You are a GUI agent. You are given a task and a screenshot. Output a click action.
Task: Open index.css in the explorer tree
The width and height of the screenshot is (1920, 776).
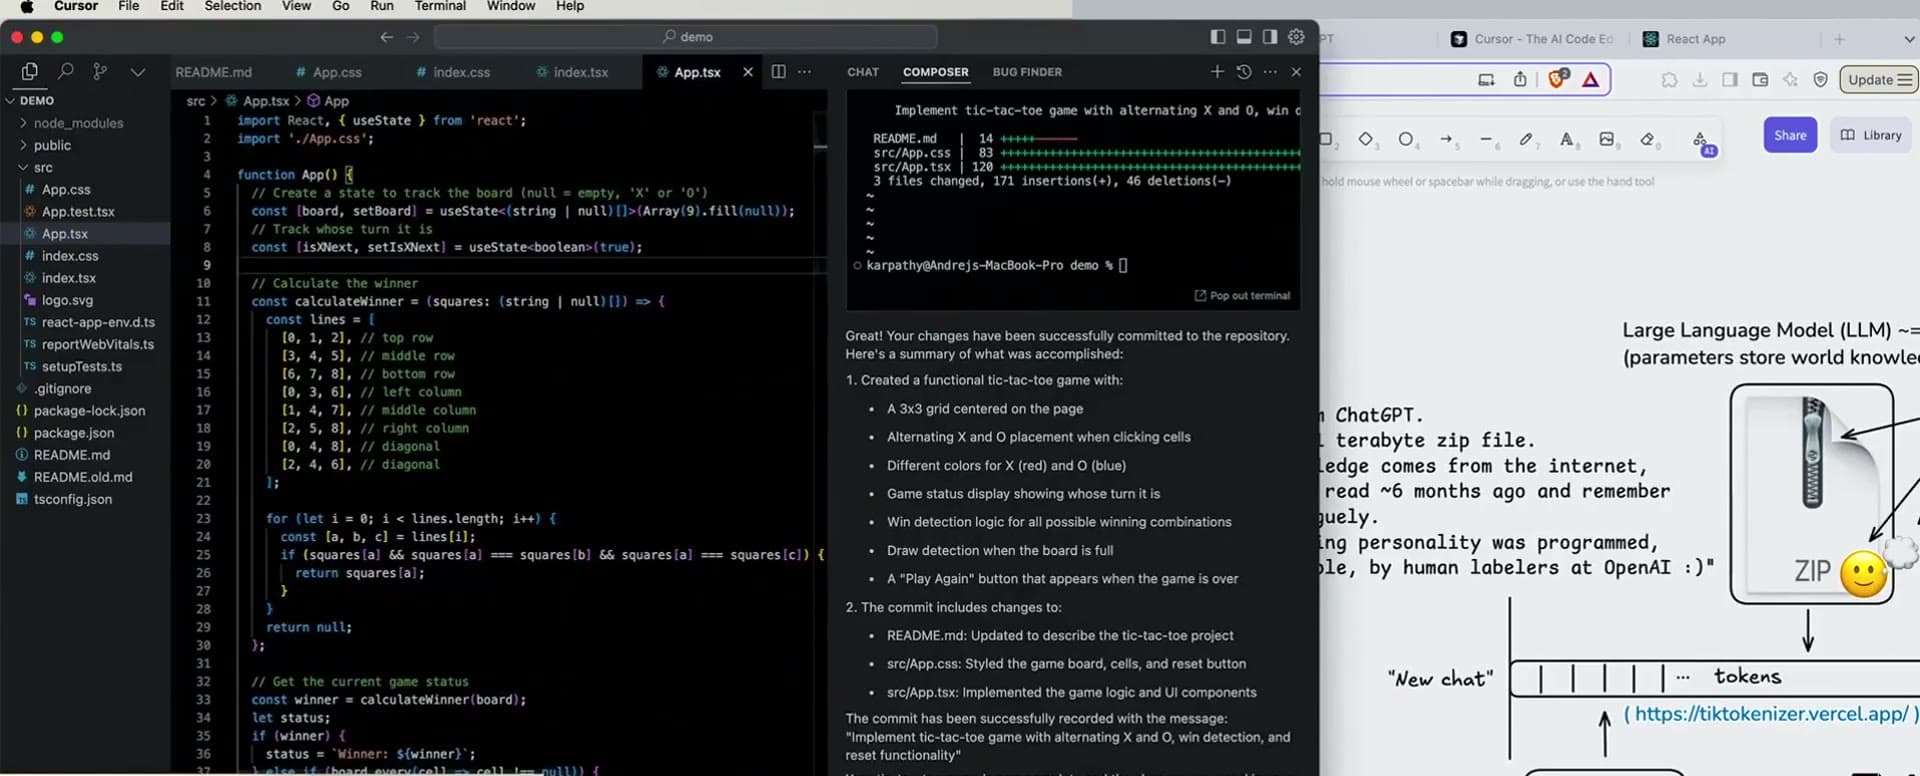point(85,256)
